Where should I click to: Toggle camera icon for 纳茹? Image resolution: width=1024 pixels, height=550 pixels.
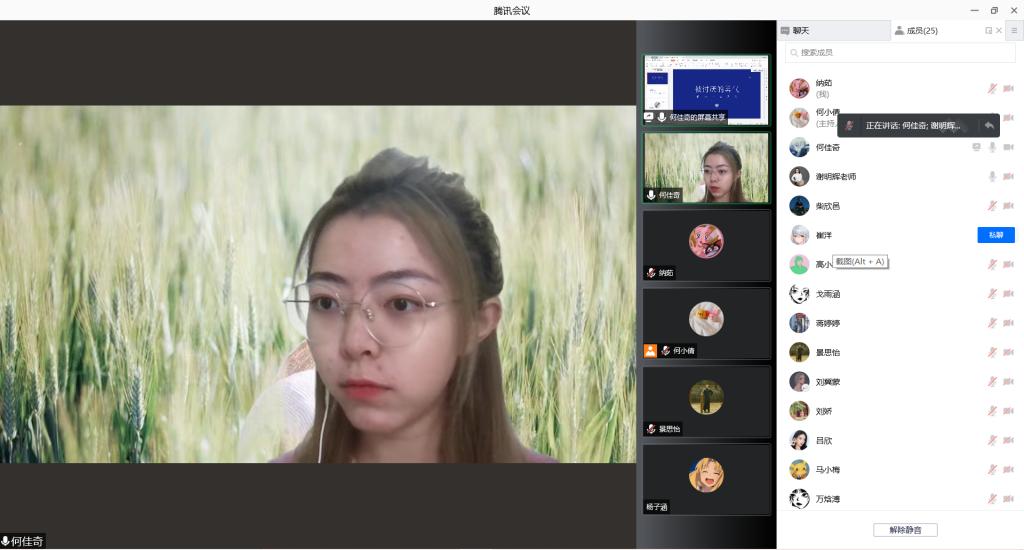(x=1008, y=88)
